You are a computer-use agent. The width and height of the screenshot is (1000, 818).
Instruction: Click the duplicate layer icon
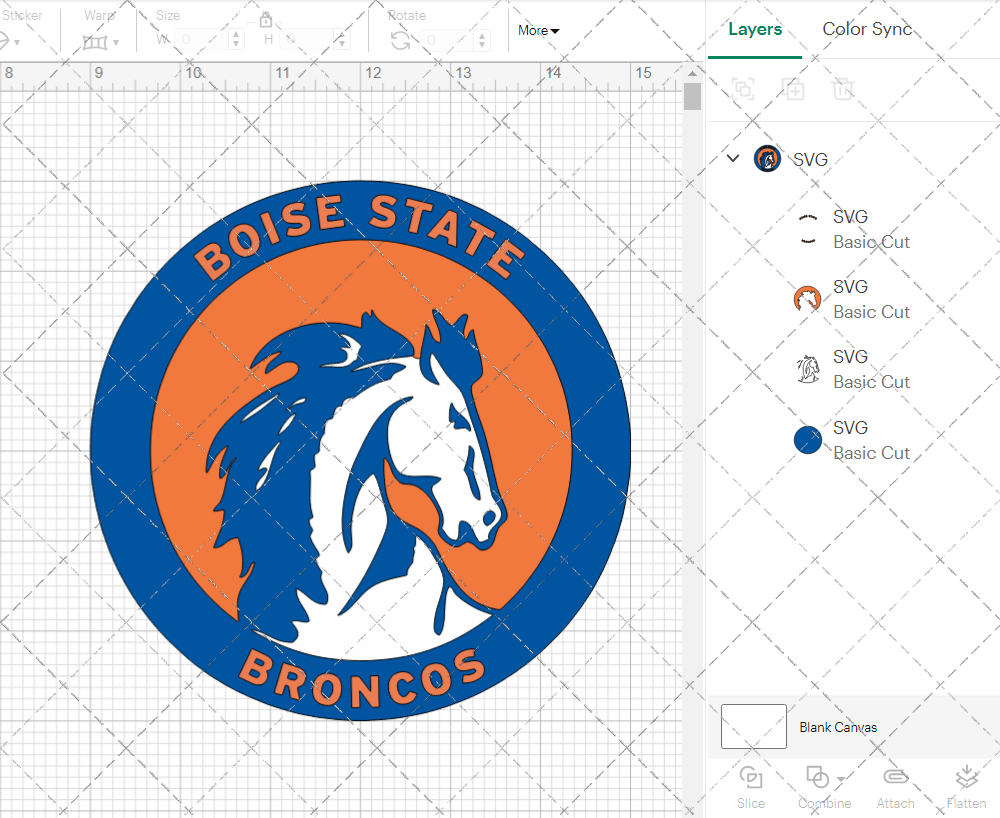[794, 89]
